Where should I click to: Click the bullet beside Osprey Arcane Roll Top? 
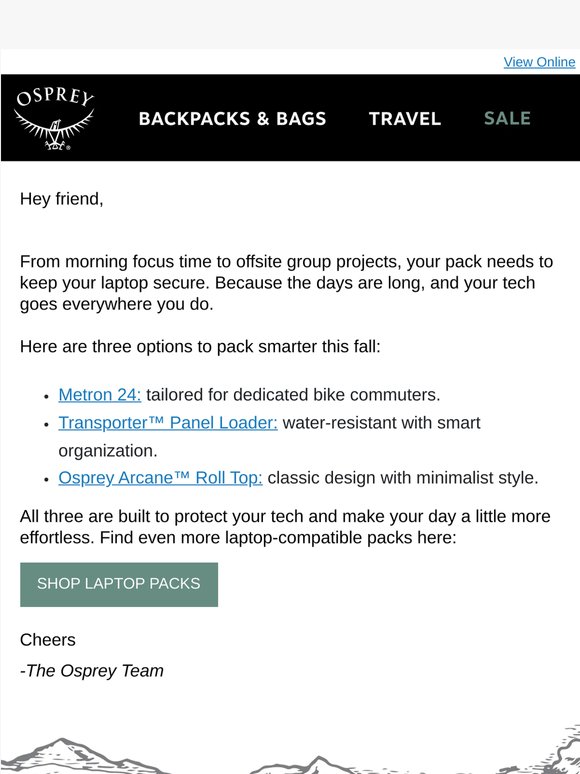46,479
